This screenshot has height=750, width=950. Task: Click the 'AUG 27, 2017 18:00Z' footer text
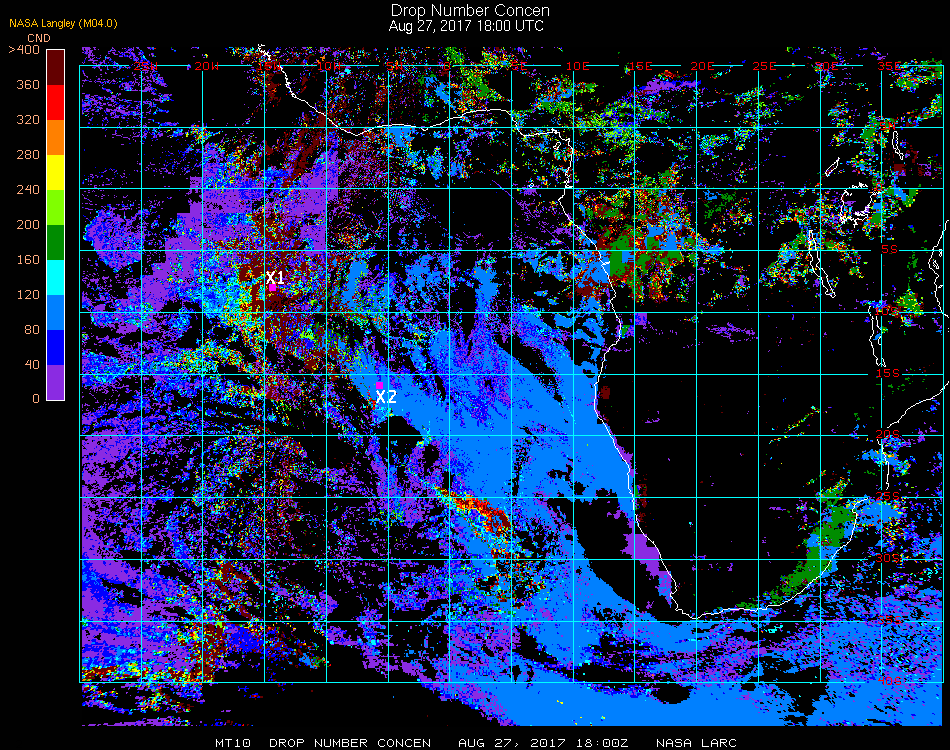pos(543,743)
